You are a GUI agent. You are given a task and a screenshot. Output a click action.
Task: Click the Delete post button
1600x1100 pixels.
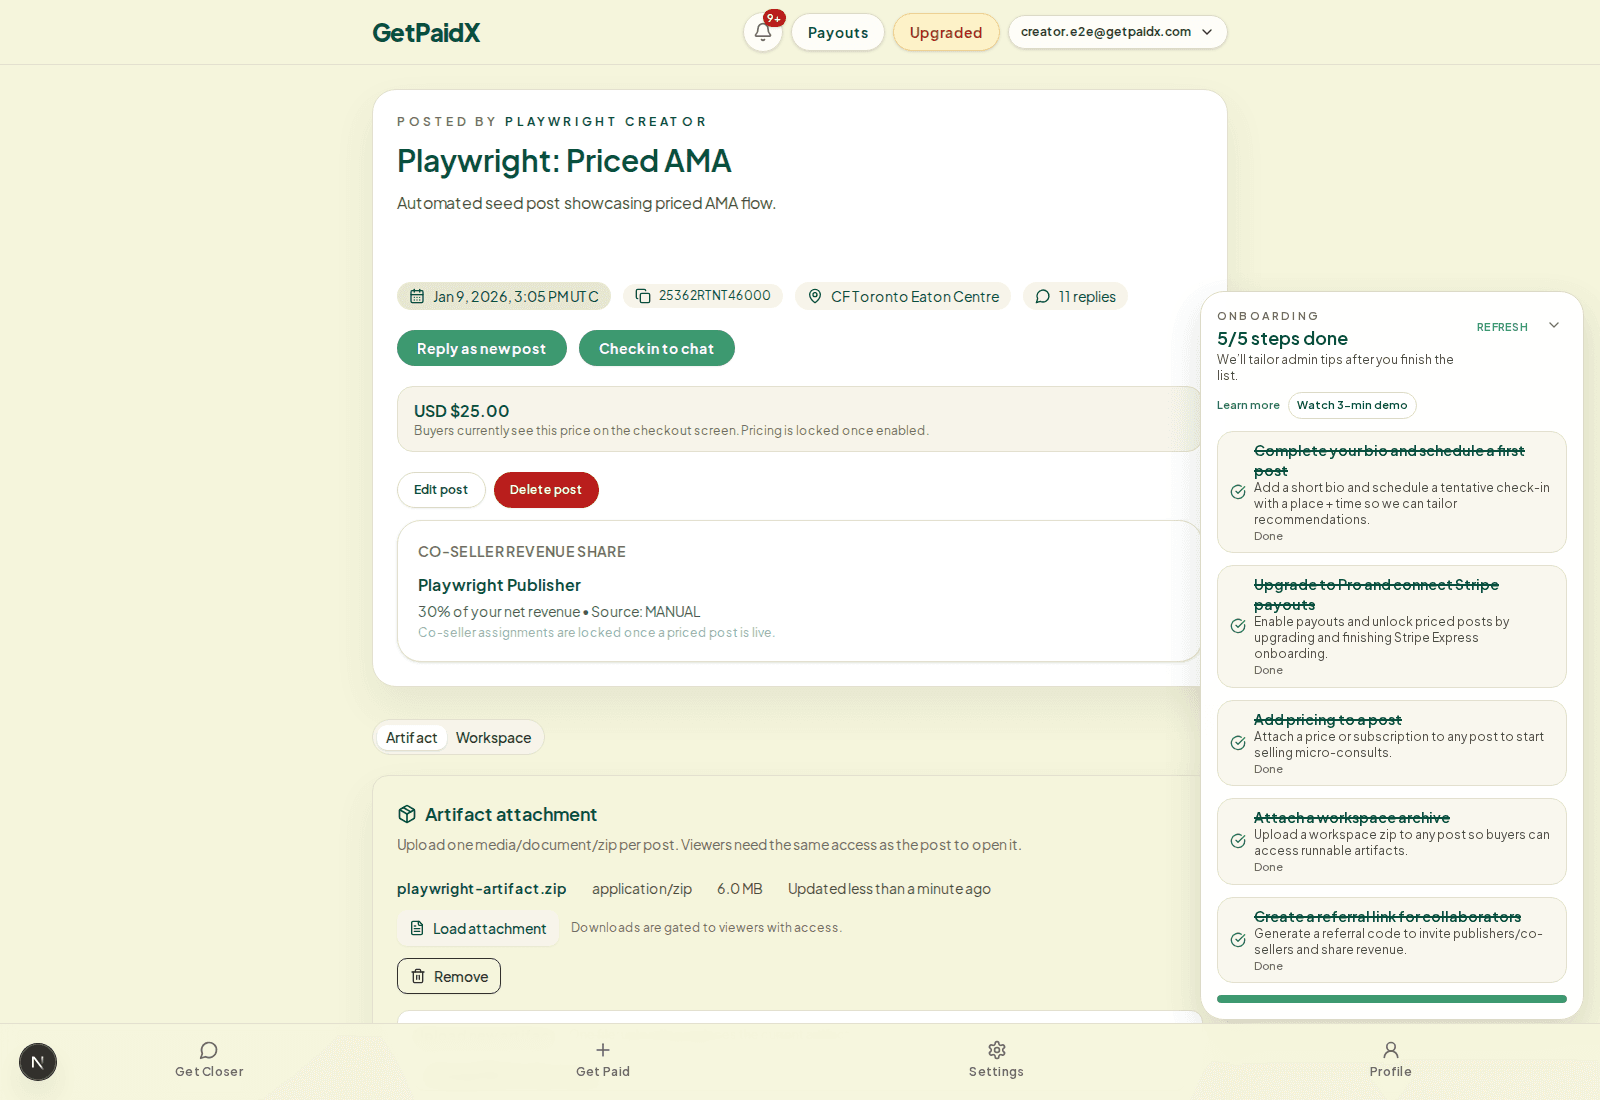pos(546,490)
